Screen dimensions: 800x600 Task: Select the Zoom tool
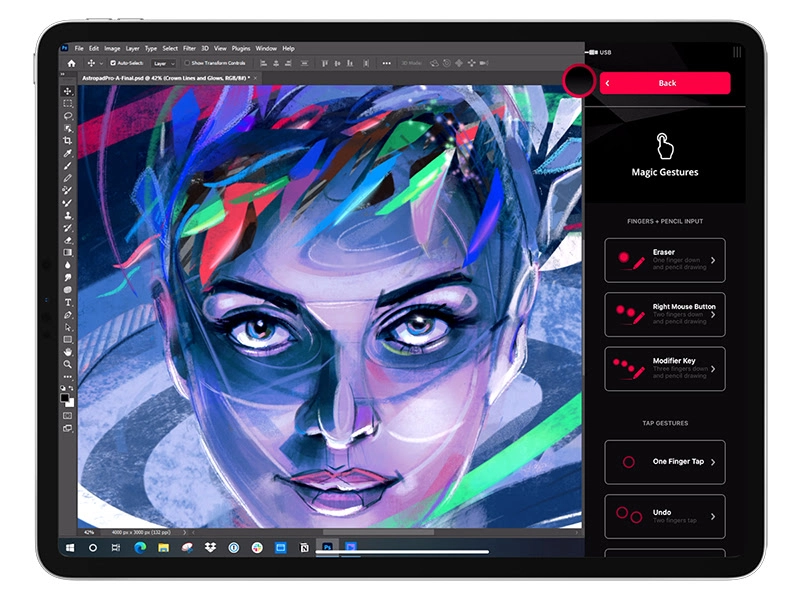pos(67,365)
